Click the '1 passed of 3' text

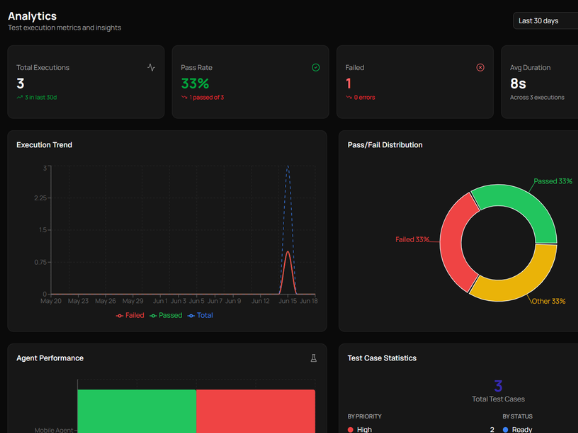[206, 97]
